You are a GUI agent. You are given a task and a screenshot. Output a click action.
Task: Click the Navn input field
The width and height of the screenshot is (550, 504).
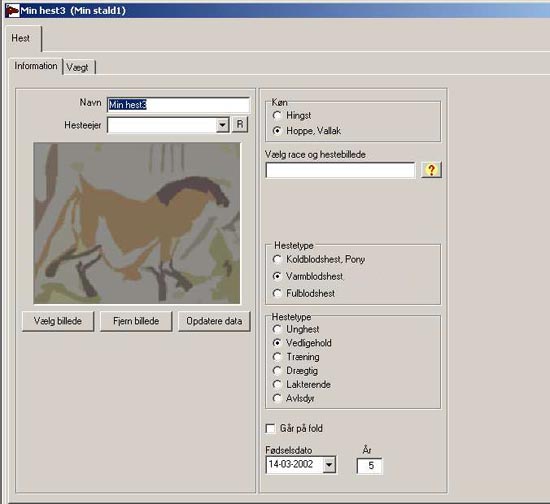179,105
